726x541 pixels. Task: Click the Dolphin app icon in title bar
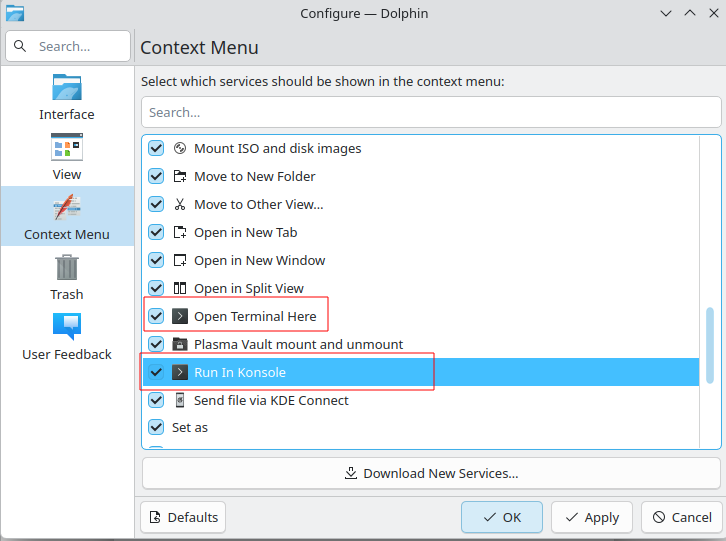click(x=15, y=13)
